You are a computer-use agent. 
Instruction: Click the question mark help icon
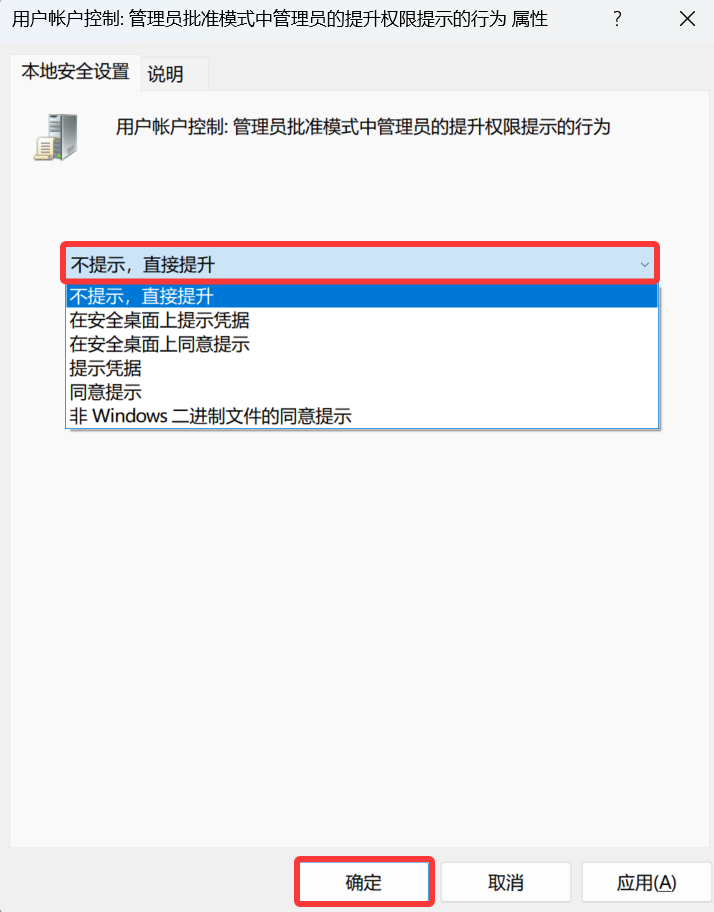[x=617, y=19]
